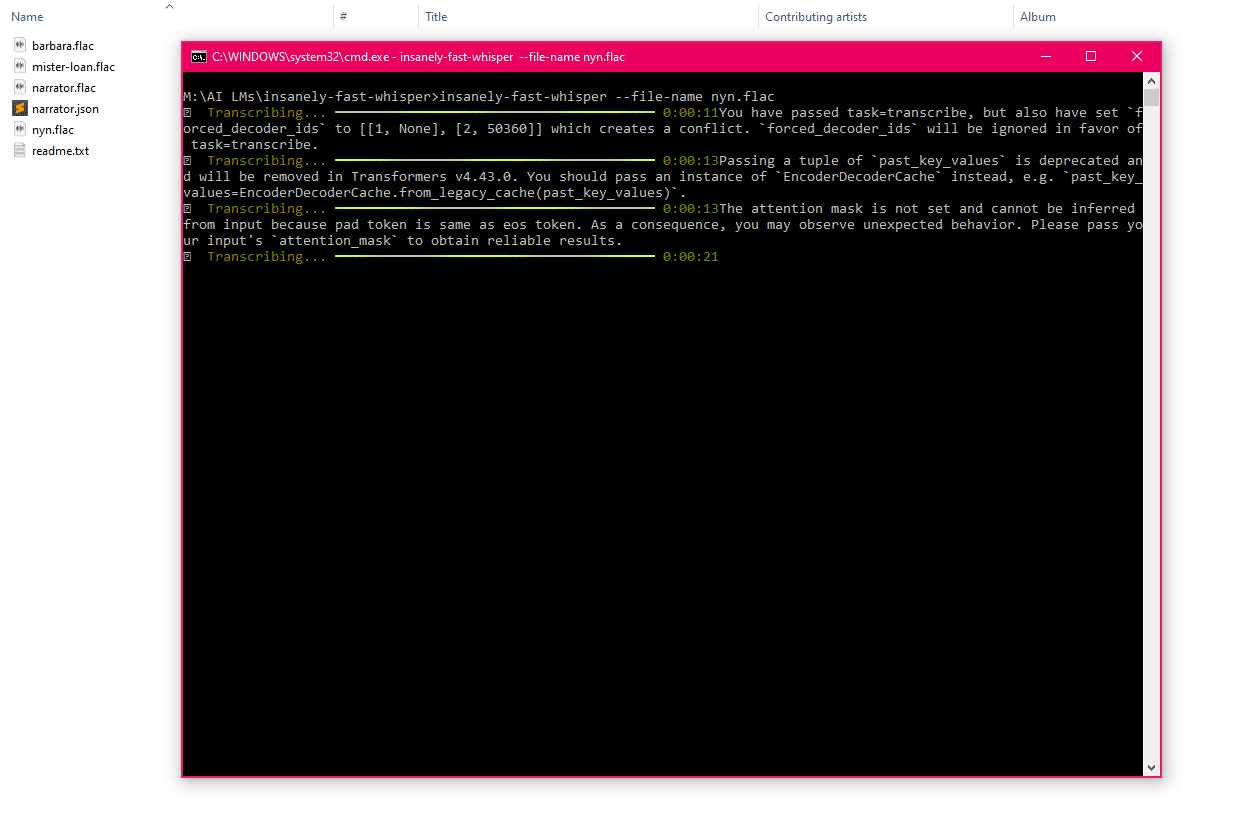Image resolution: width=1234 pixels, height=830 pixels.
Task: Select the barbara.flac file icon
Action: [x=20, y=46]
